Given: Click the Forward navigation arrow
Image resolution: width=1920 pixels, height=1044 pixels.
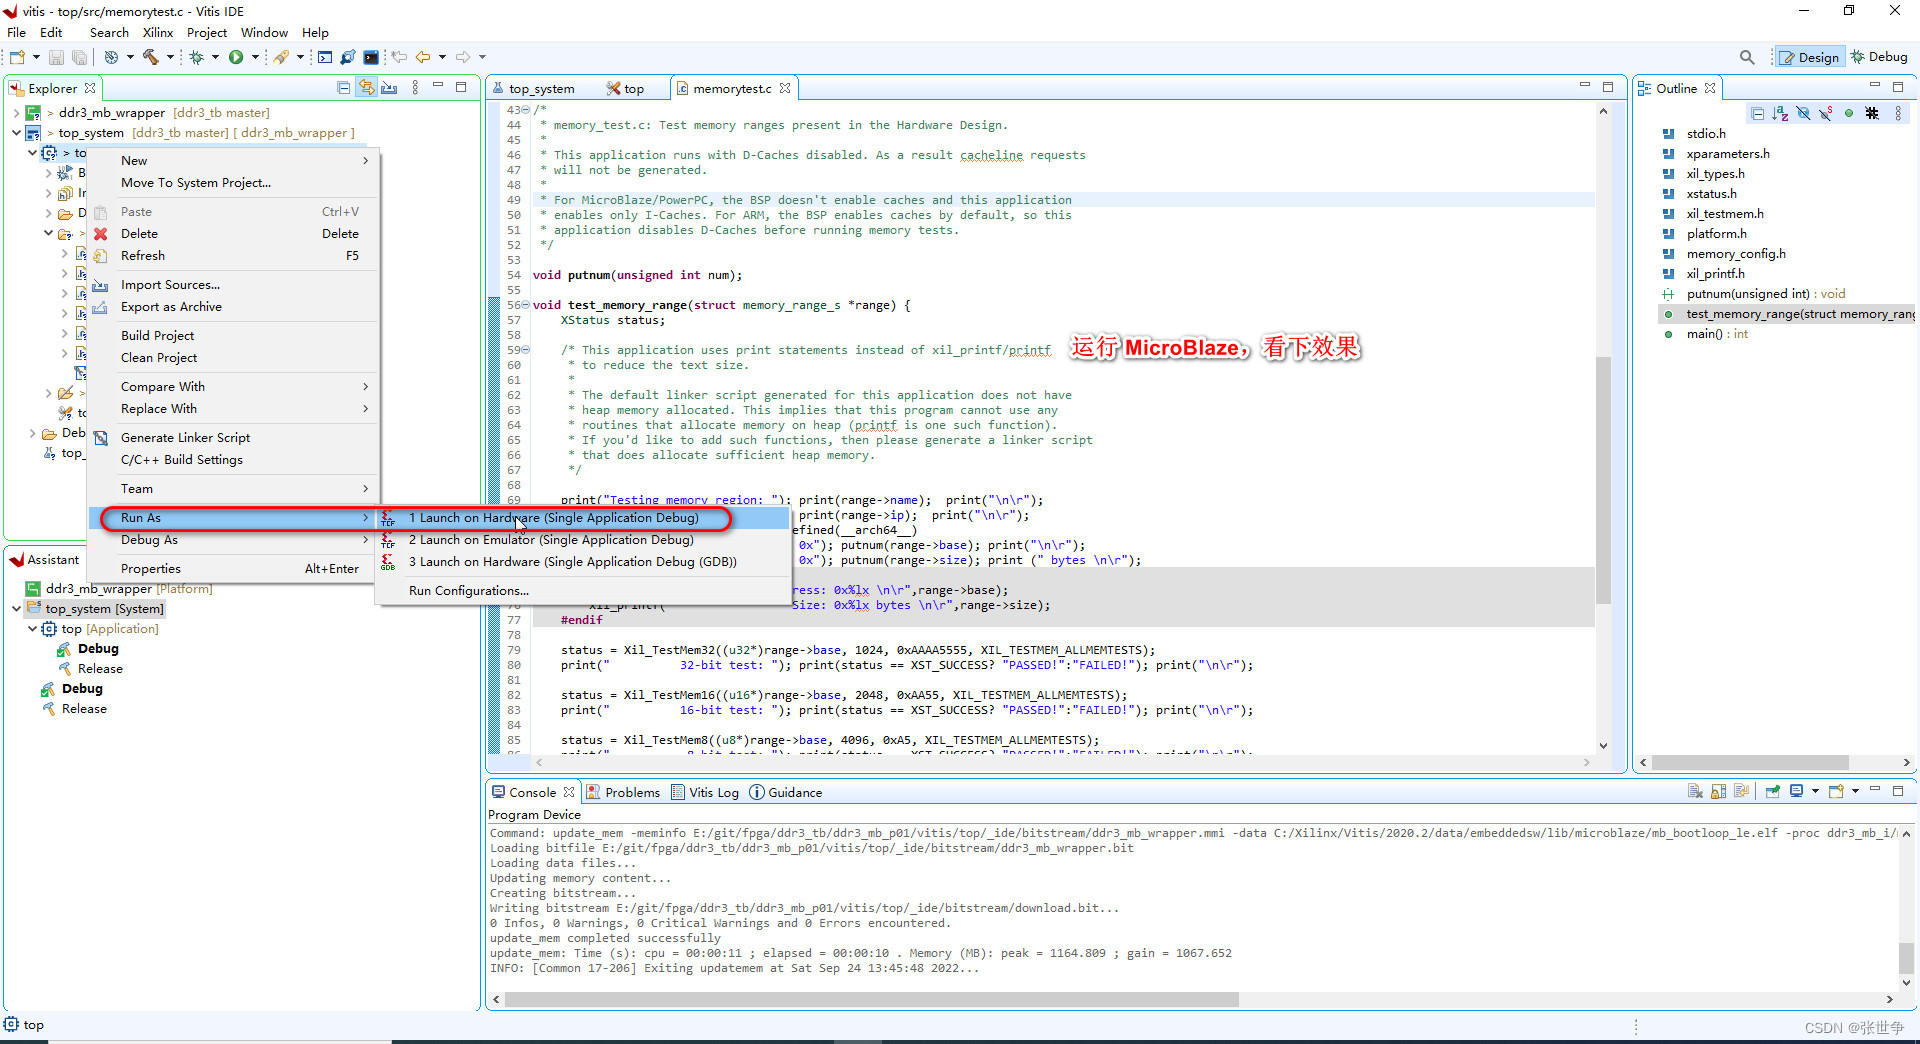Looking at the screenshot, I should click(463, 57).
